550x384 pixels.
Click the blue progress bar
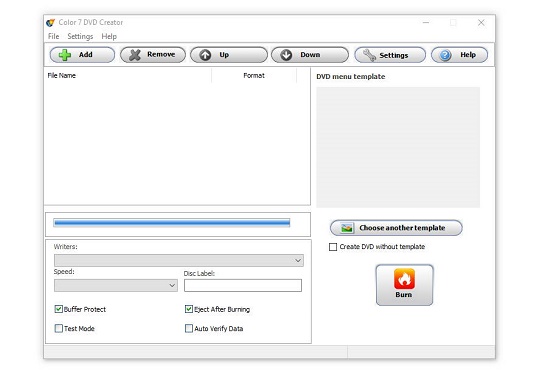[x=172, y=223]
